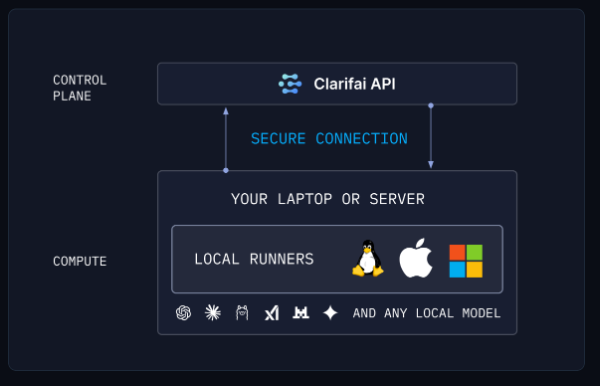The width and height of the screenshot is (600, 386).
Task: Click the 'YOUR LAPTOP OR SERVER' heading
Action: [328, 199]
